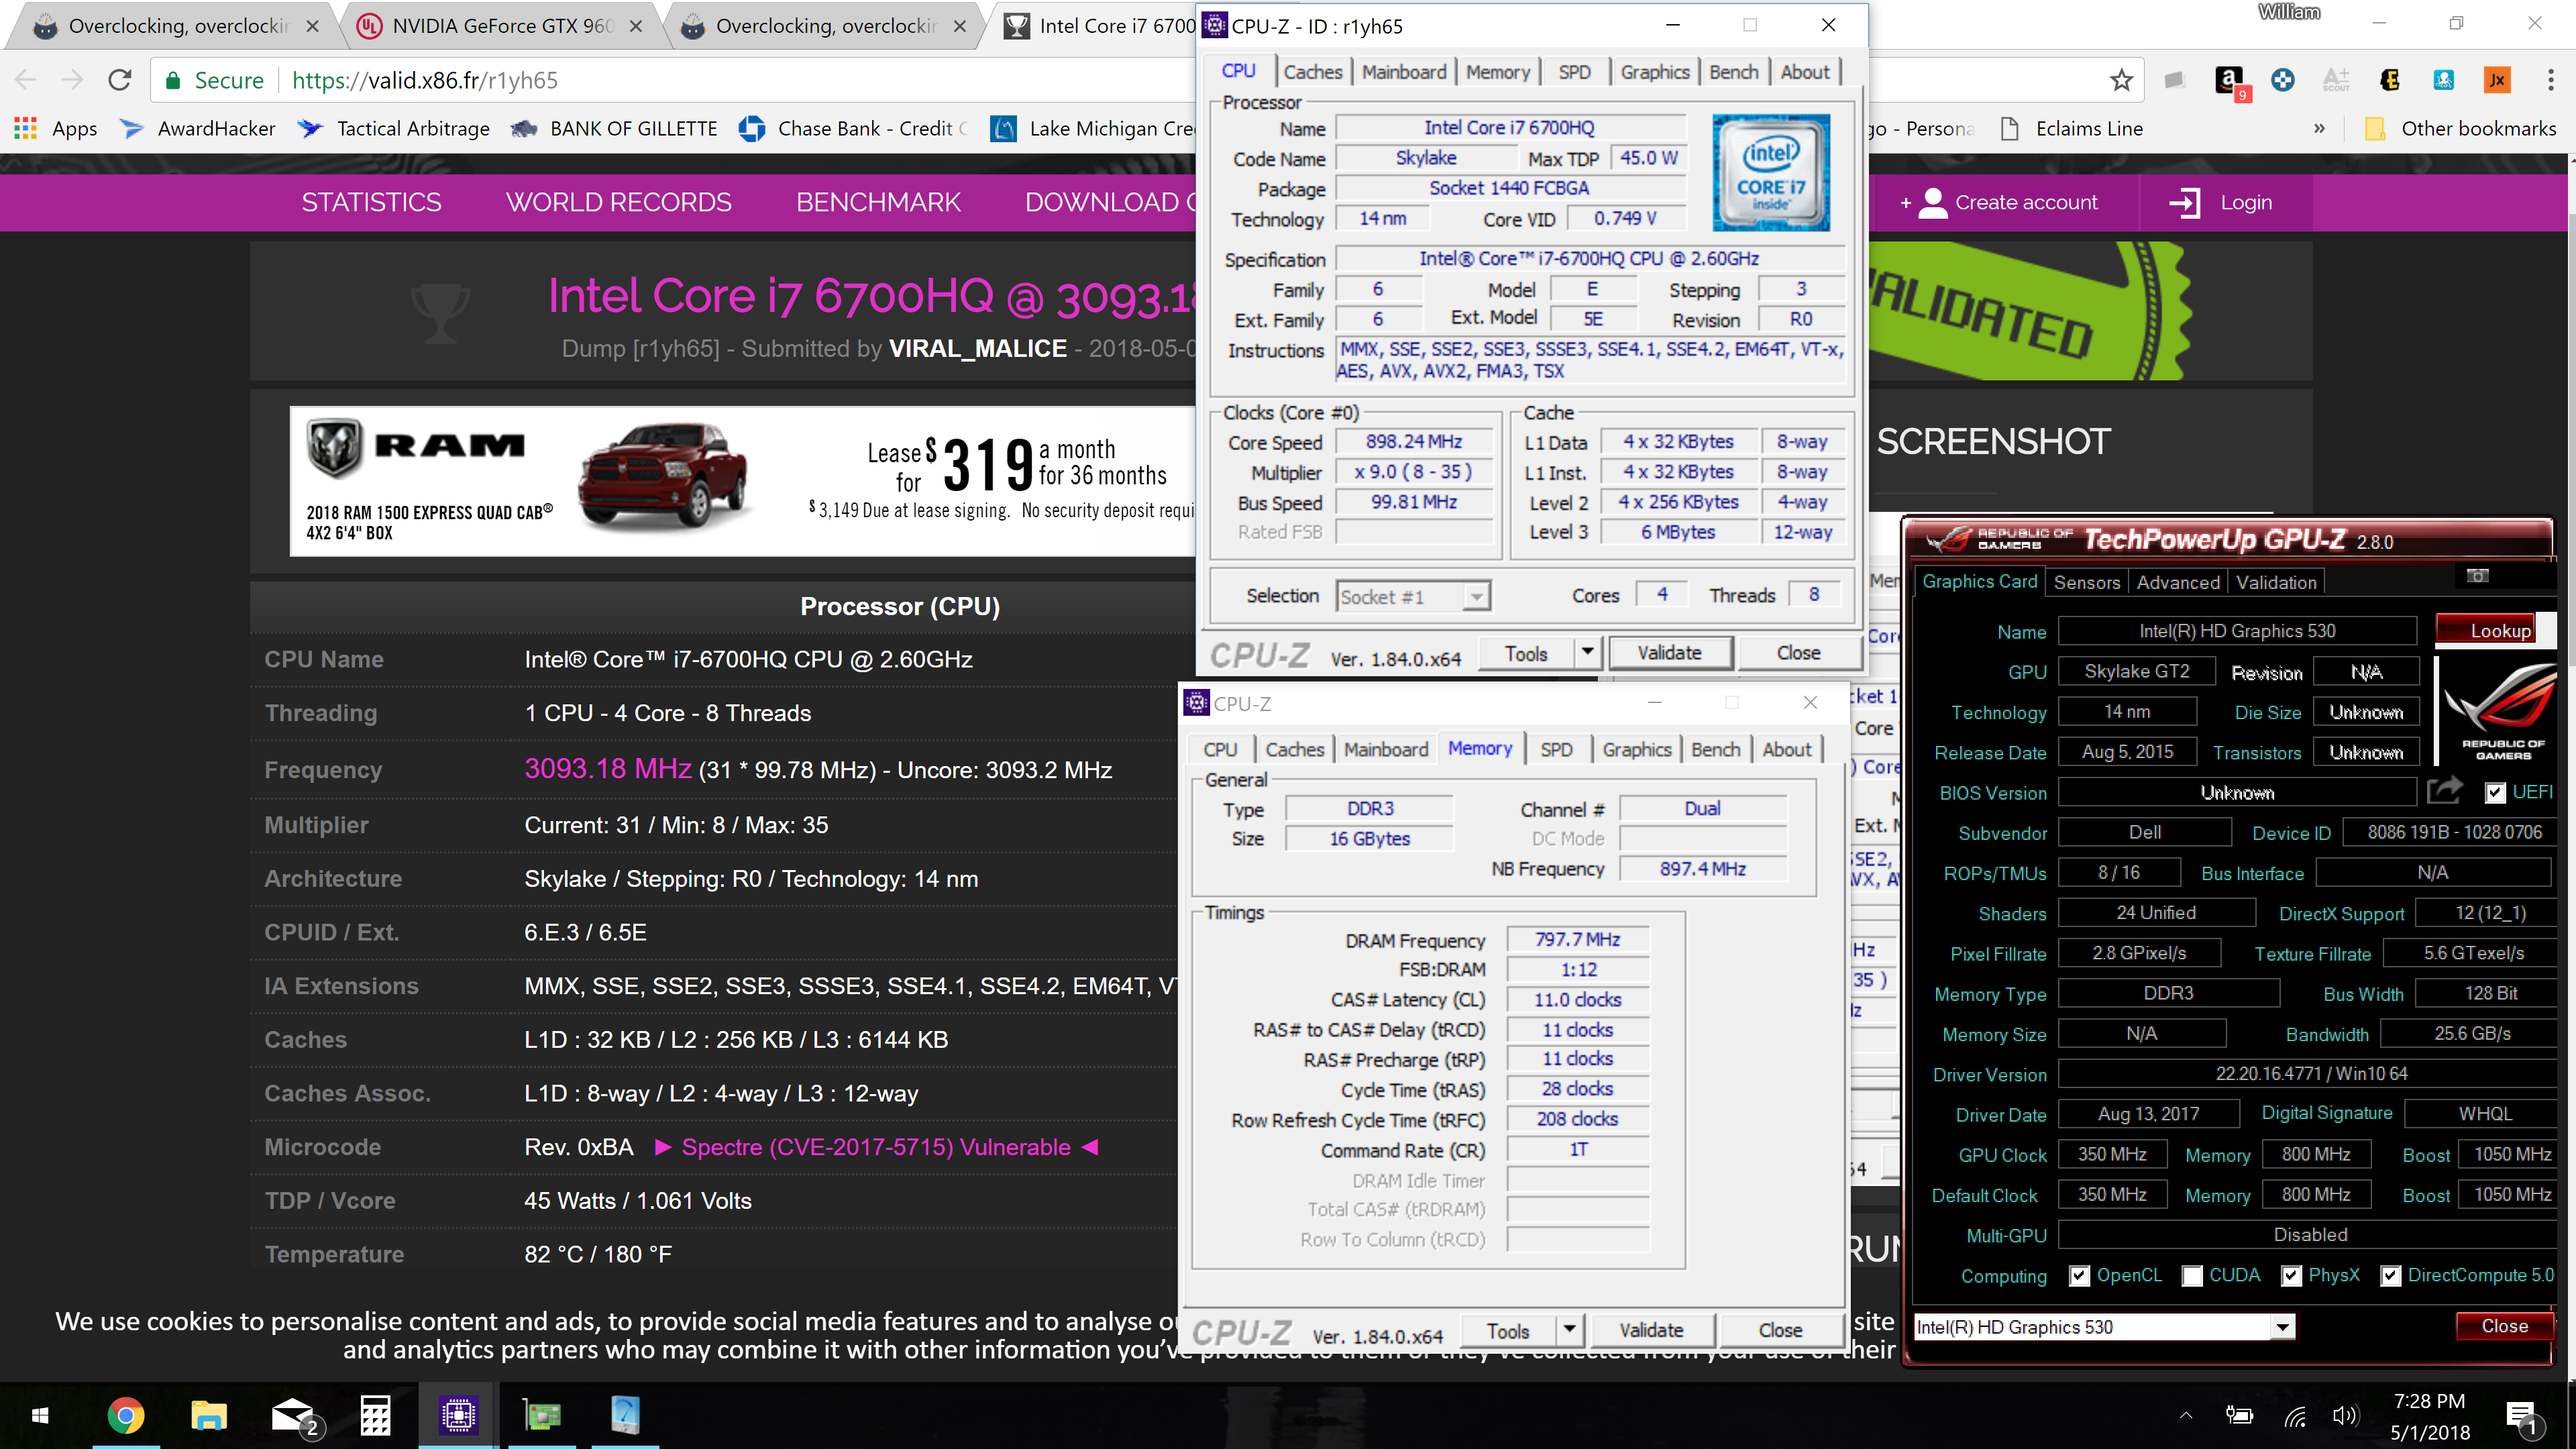Expand Tools dropdown arrow in lower CPU-Z
Screen dimensions: 2576x1449
(x=1569, y=1330)
